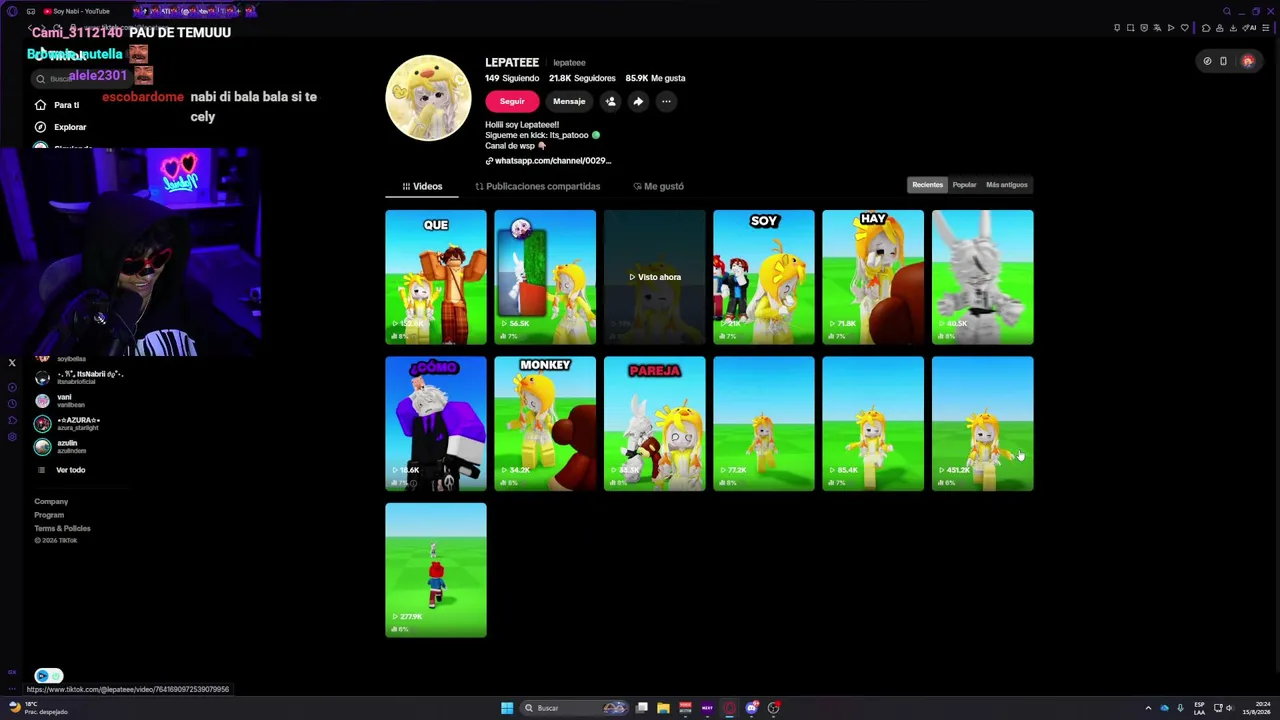Open the browser account profile icon

[x=1219, y=28]
